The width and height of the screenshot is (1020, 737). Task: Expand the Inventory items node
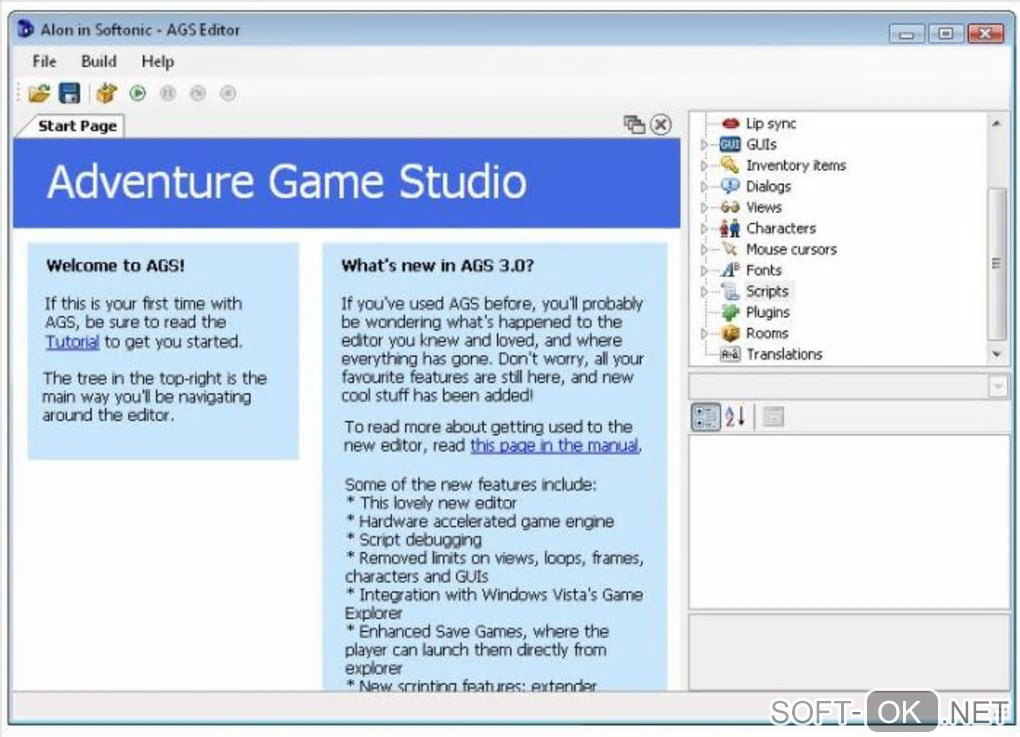704,165
